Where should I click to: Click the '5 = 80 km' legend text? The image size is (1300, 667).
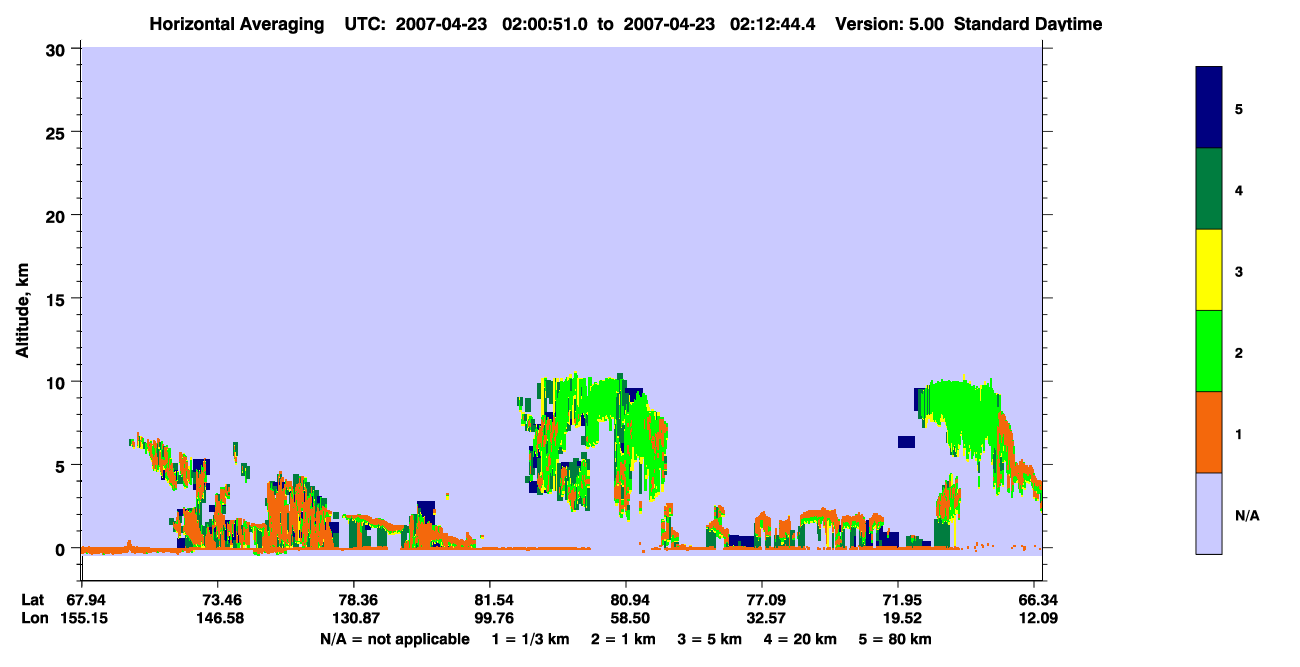pyautogui.click(x=895, y=639)
